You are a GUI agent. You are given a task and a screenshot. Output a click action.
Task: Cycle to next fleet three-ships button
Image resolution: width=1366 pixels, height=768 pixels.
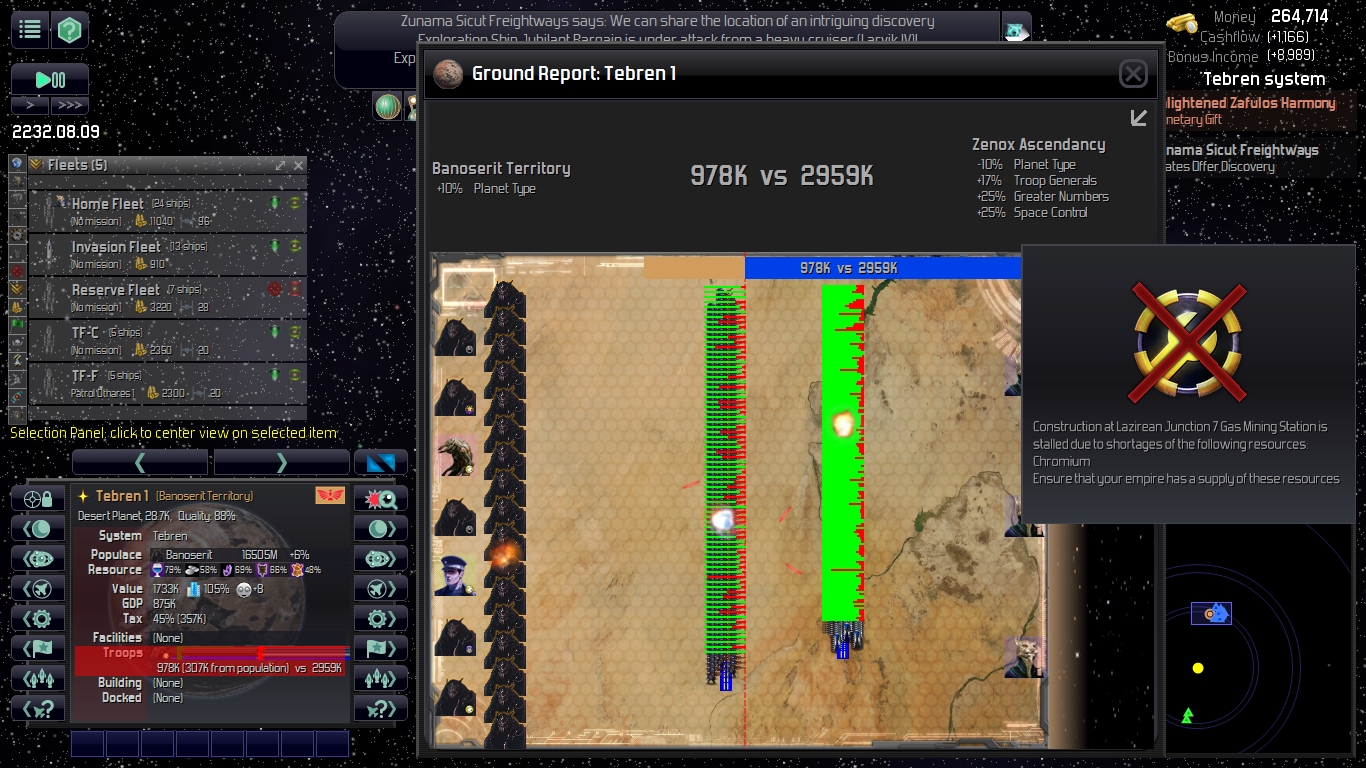(x=381, y=679)
